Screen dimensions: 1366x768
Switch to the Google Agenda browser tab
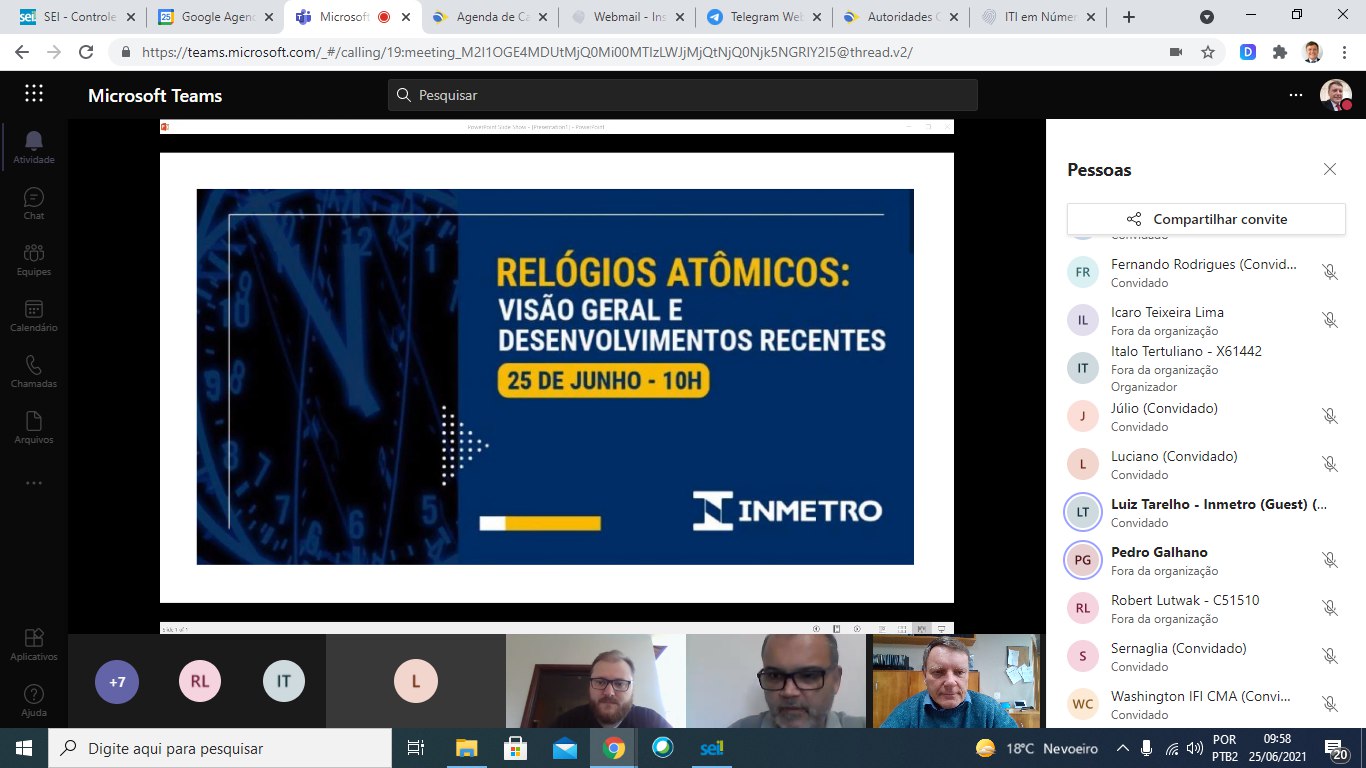pos(215,16)
